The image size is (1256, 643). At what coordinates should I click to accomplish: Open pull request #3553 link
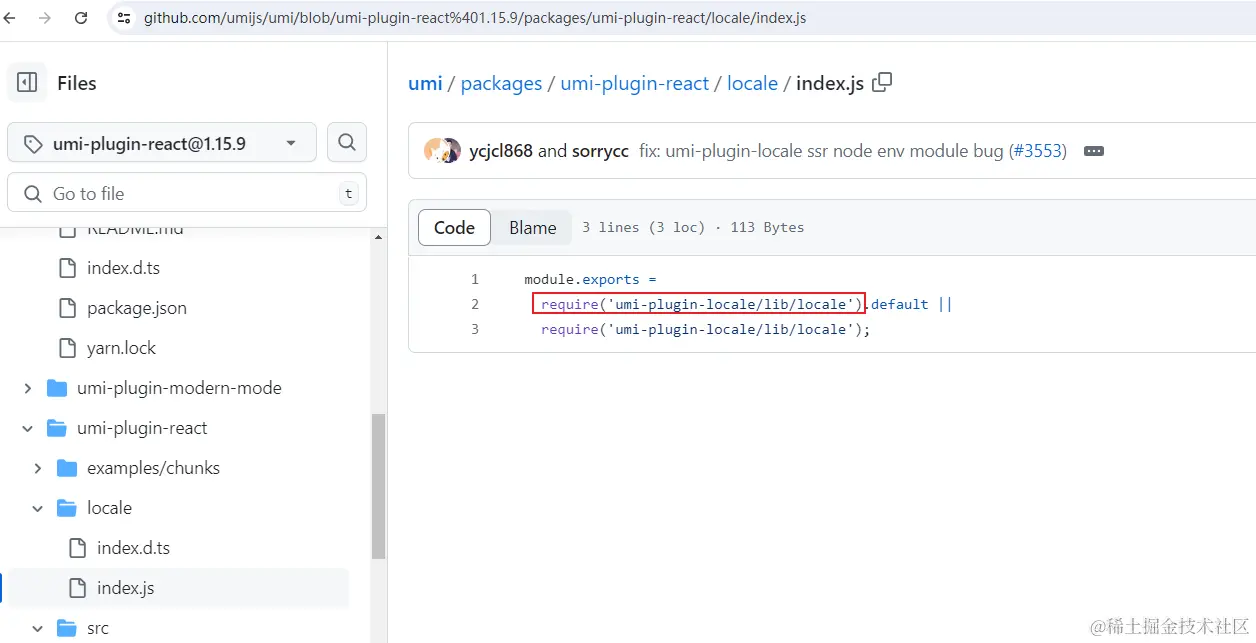pyautogui.click(x=1037, y=151)
